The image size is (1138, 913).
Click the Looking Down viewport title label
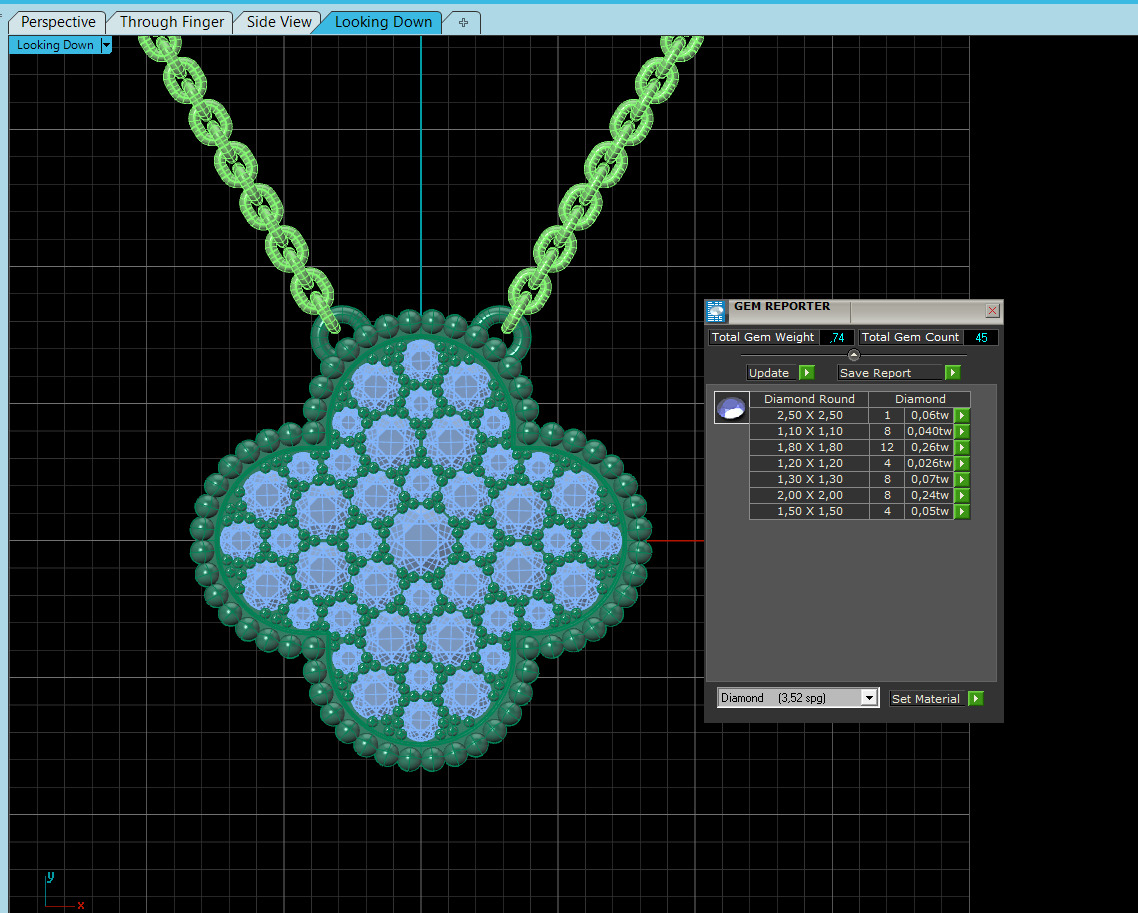[55, 45]
